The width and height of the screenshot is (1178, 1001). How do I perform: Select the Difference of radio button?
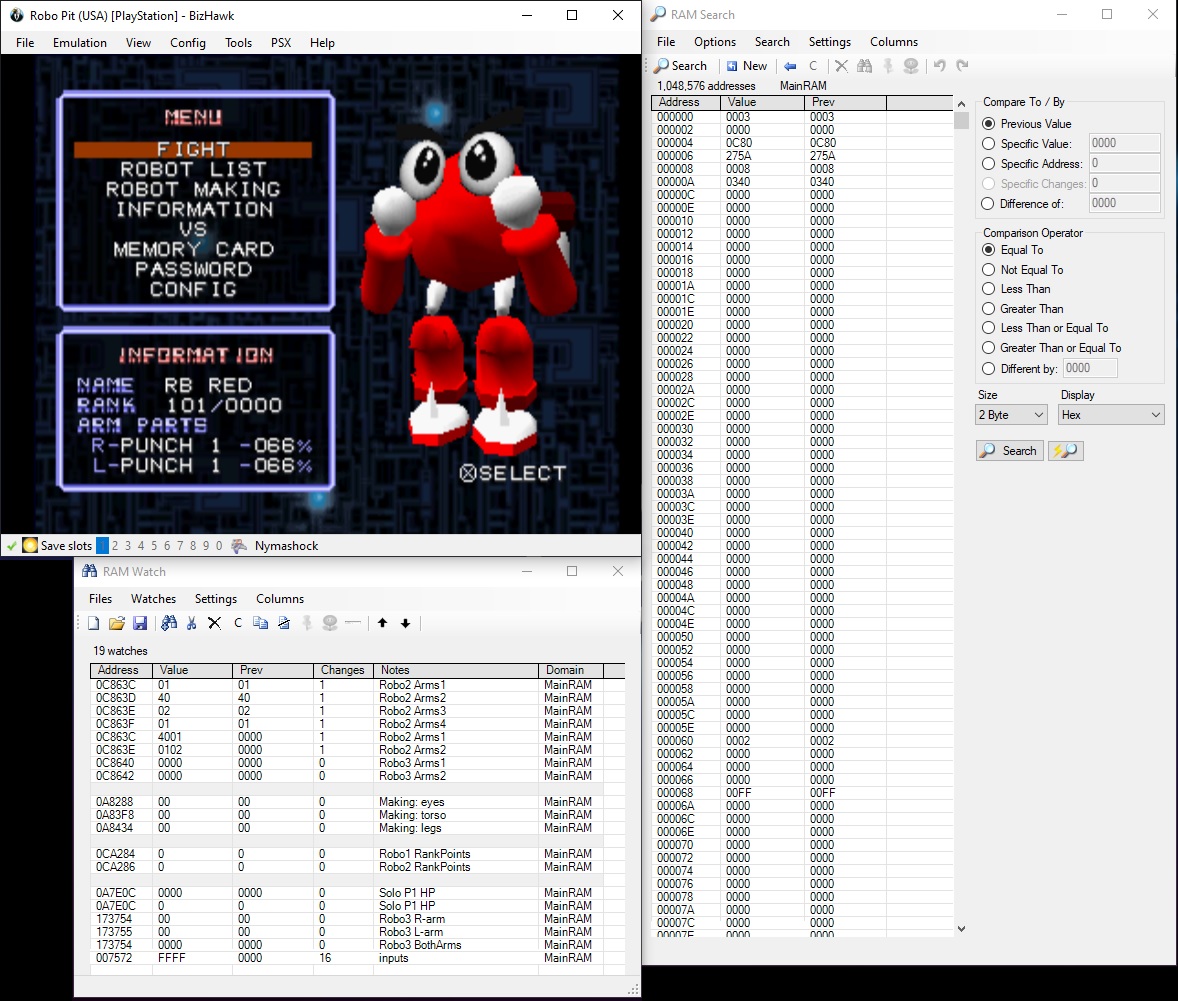[x=989, y=204]
